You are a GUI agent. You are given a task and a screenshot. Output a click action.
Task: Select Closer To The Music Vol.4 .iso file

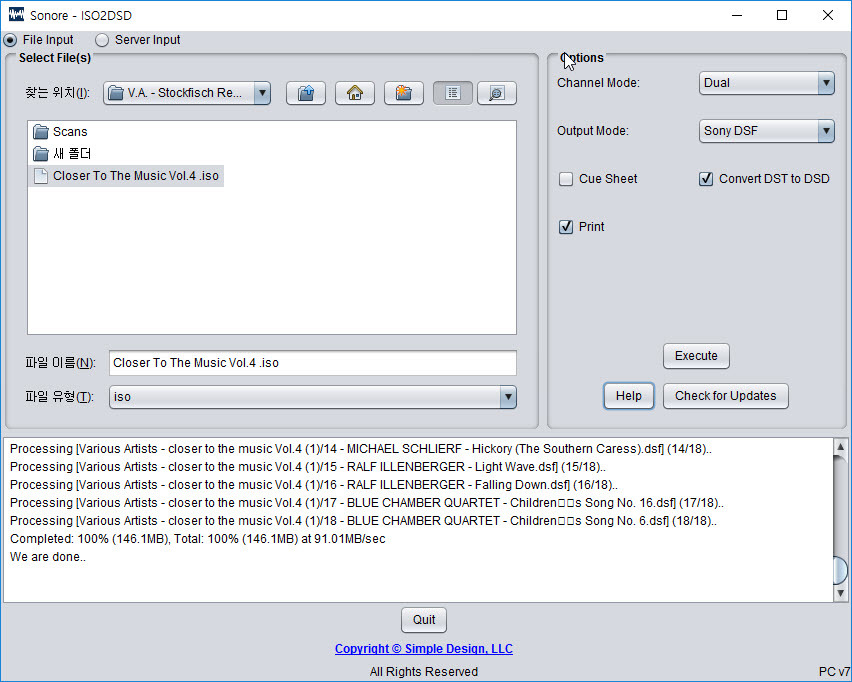coord(126,176)
